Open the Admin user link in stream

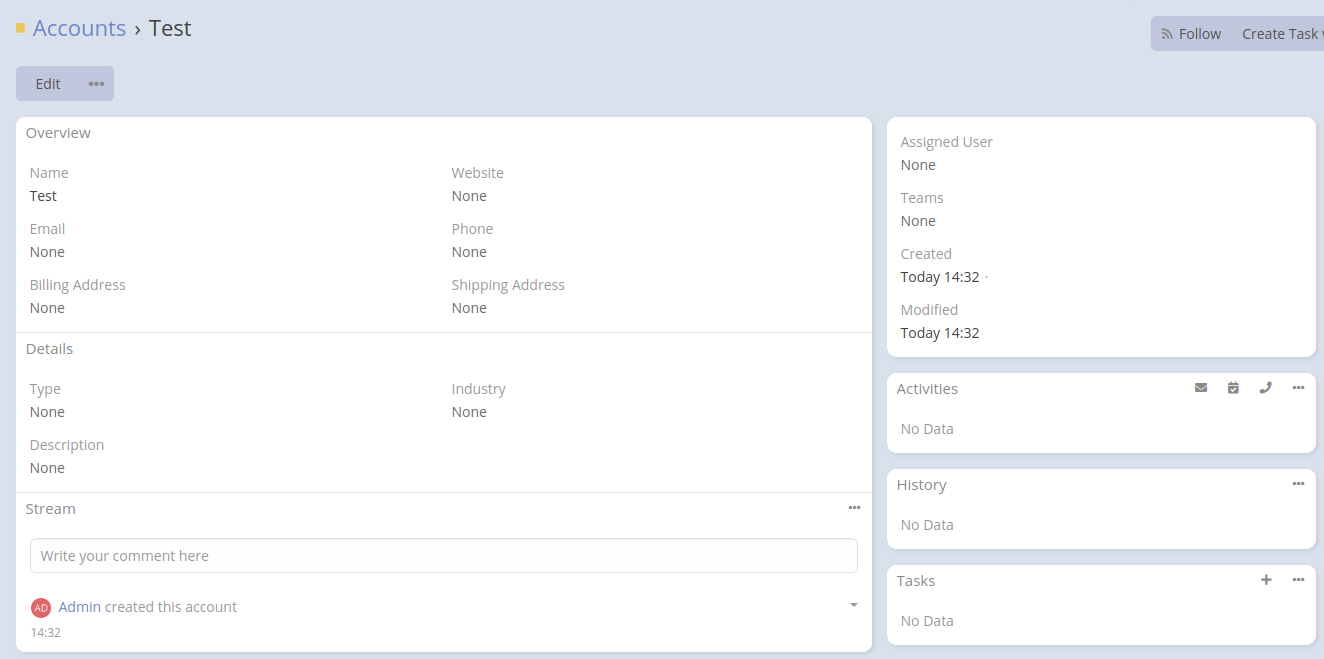(x=80, y=607)
